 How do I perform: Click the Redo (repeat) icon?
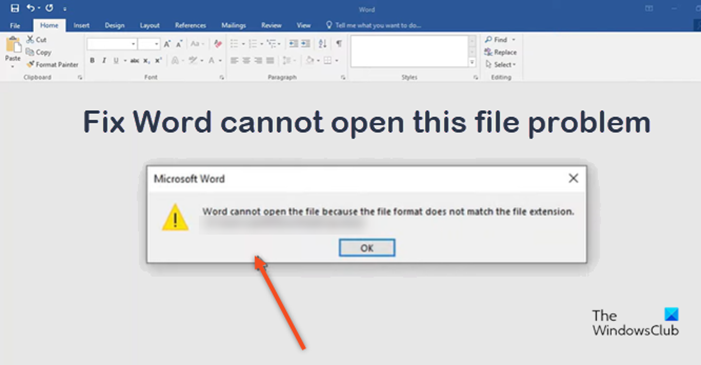point(49,8)
